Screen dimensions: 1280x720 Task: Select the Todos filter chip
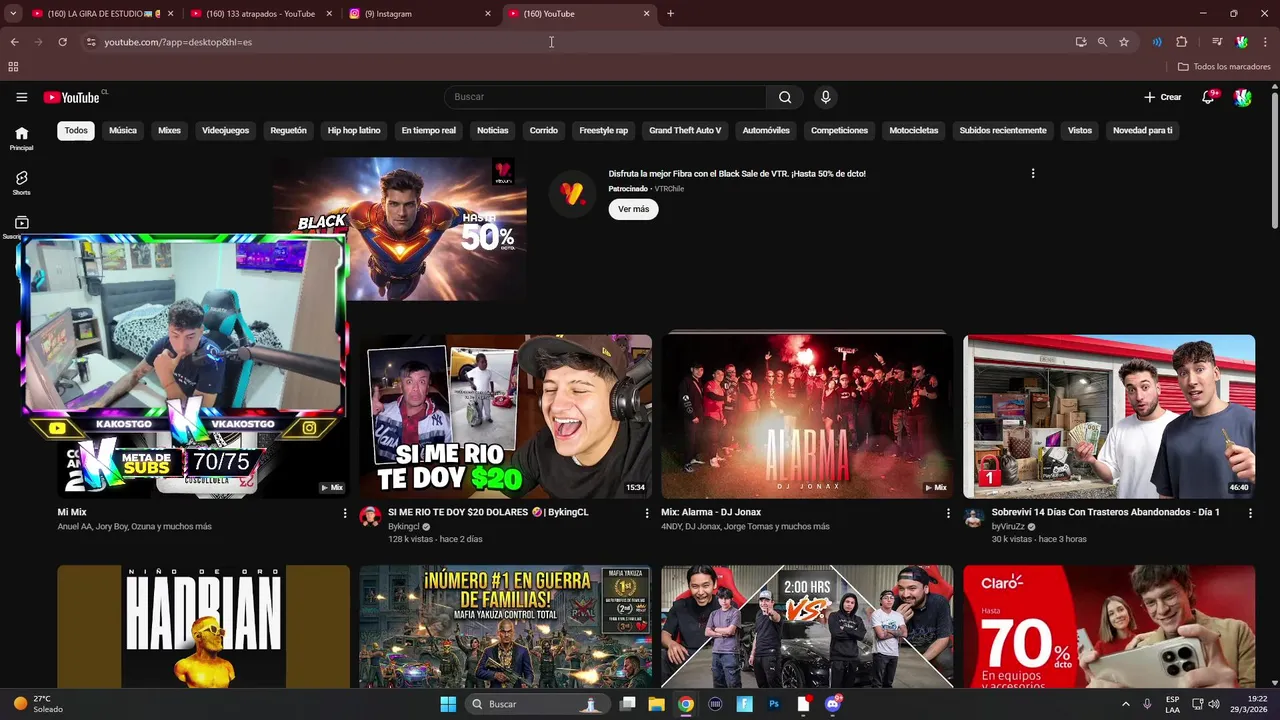coord(76,130)
